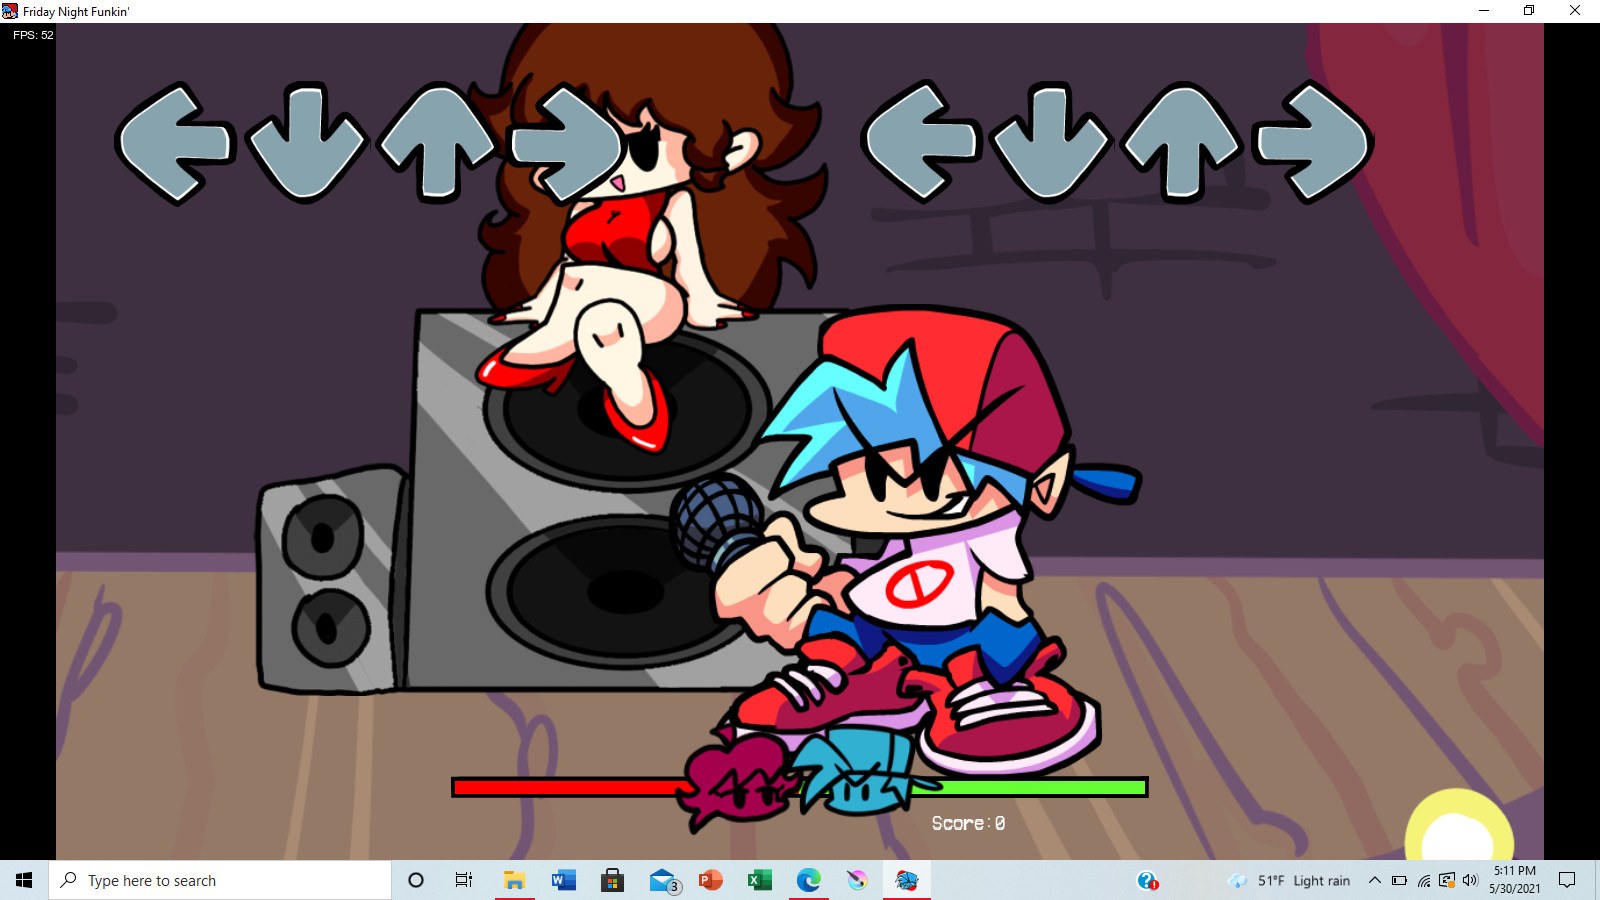
Task: Open Microsoft Word from the taskbar
Action: [x=563, y=880]
